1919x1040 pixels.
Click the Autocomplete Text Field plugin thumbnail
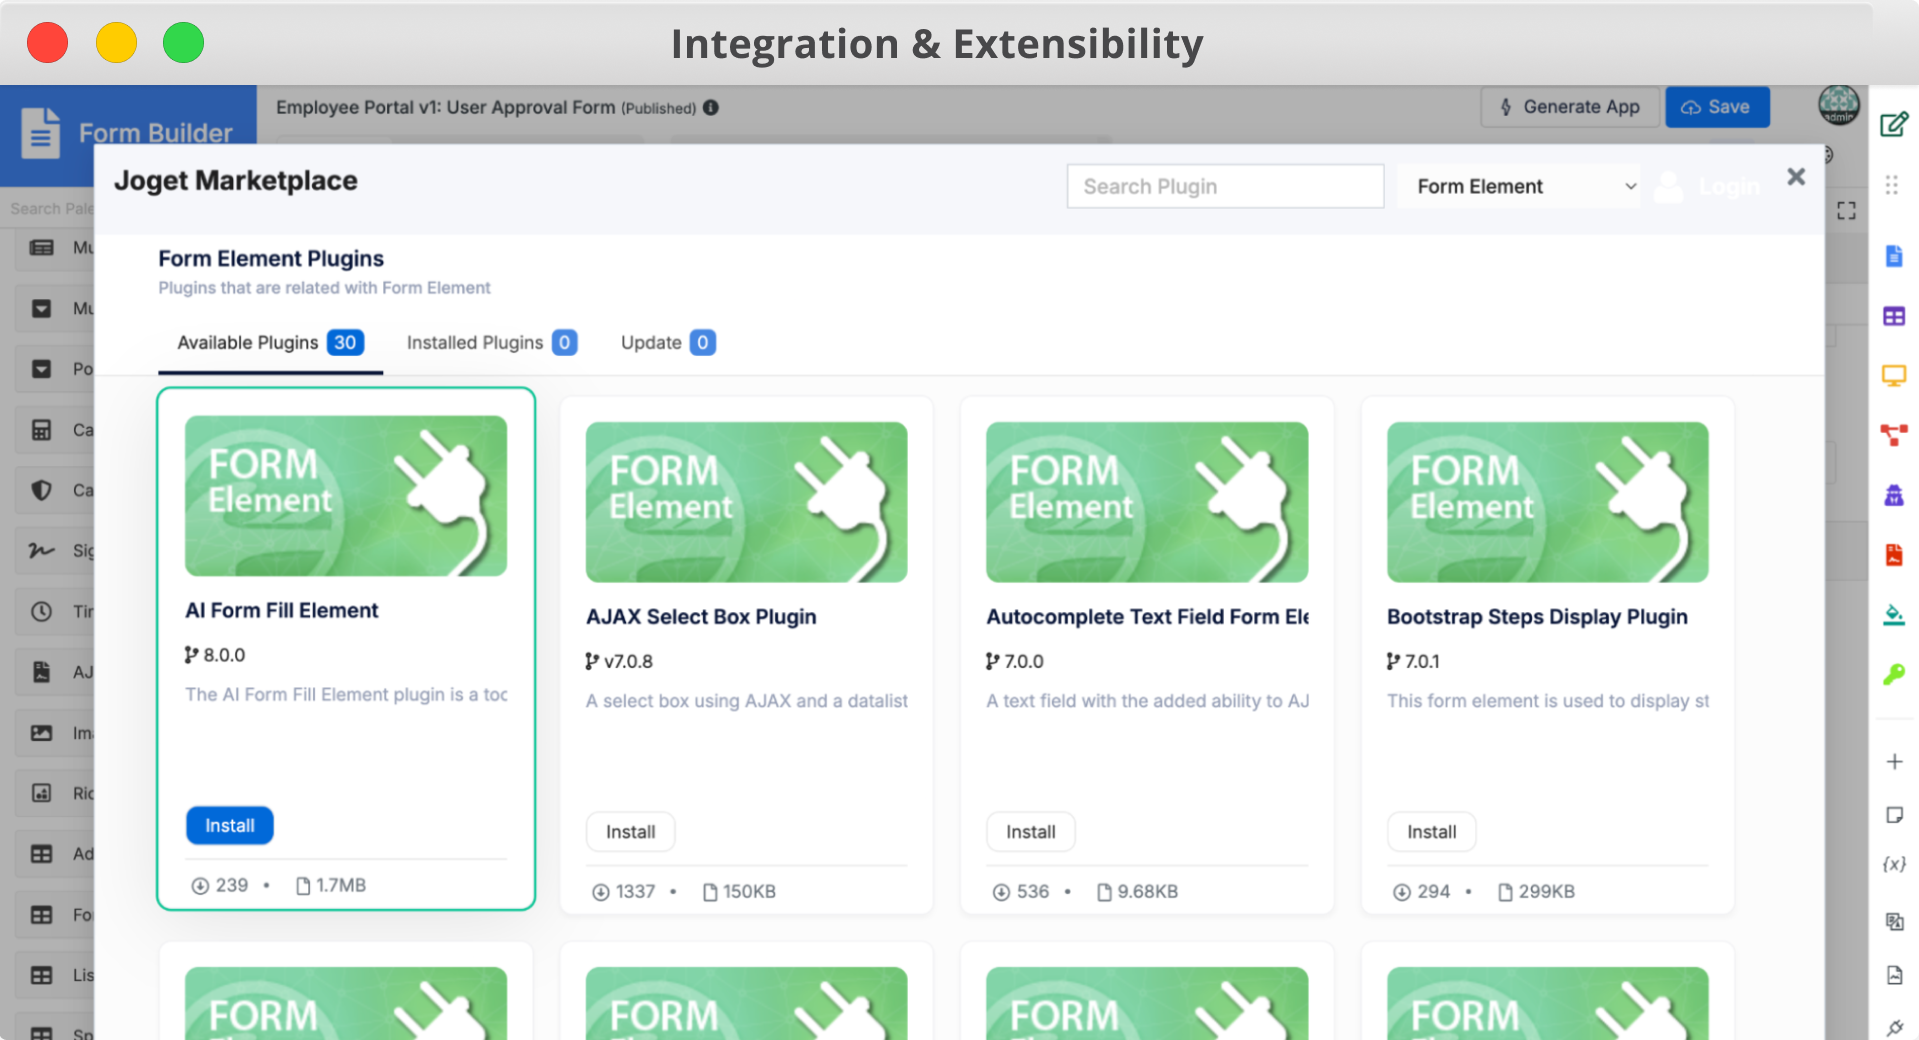1147,502
